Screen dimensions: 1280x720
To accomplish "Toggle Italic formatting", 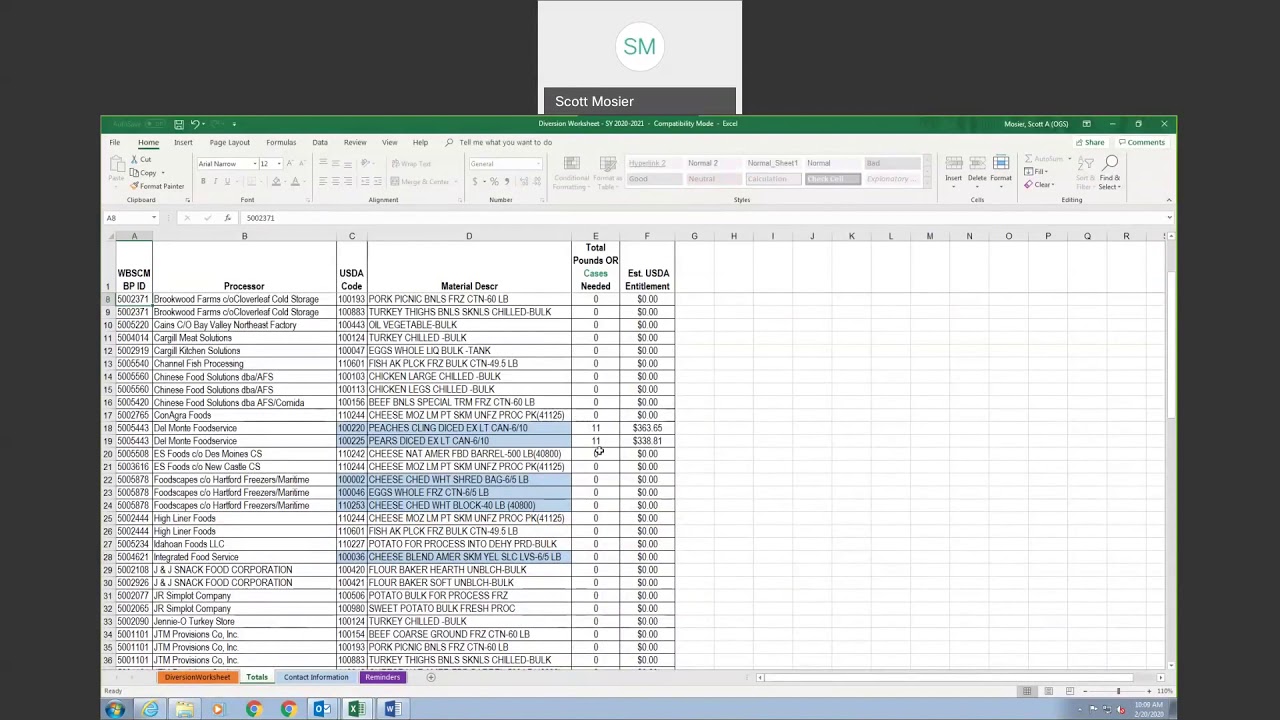I will click(x=215, y=181).
